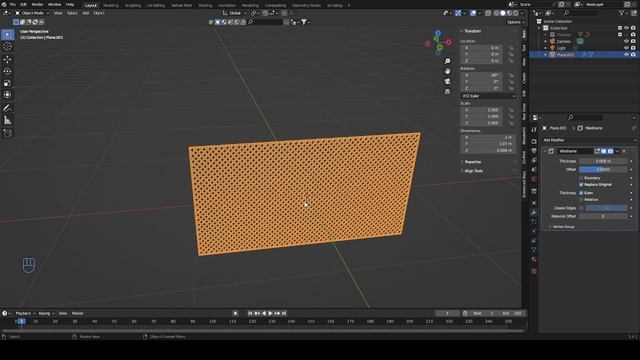Image resolution: width=640 pixels, height=360 pixels.
Task: Open the Playback menu in timeline
Action: [24, 313]
